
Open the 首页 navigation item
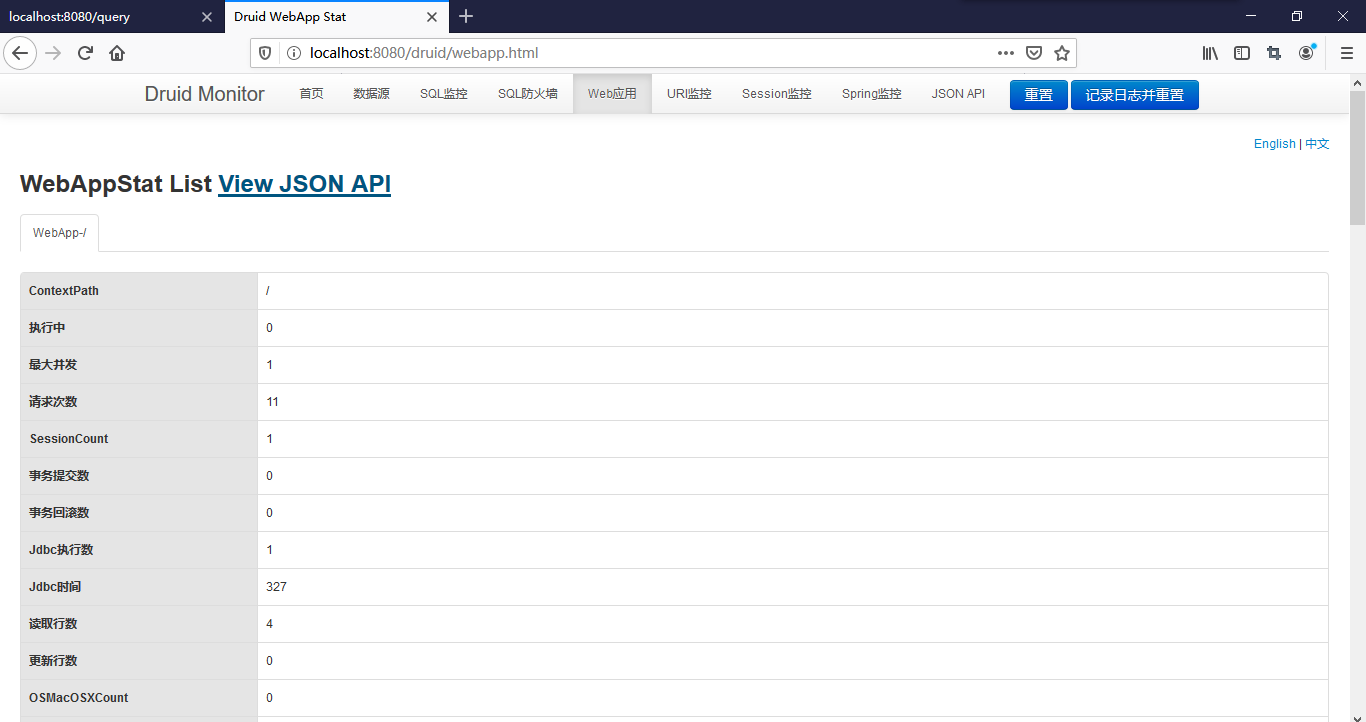[312, 94]
